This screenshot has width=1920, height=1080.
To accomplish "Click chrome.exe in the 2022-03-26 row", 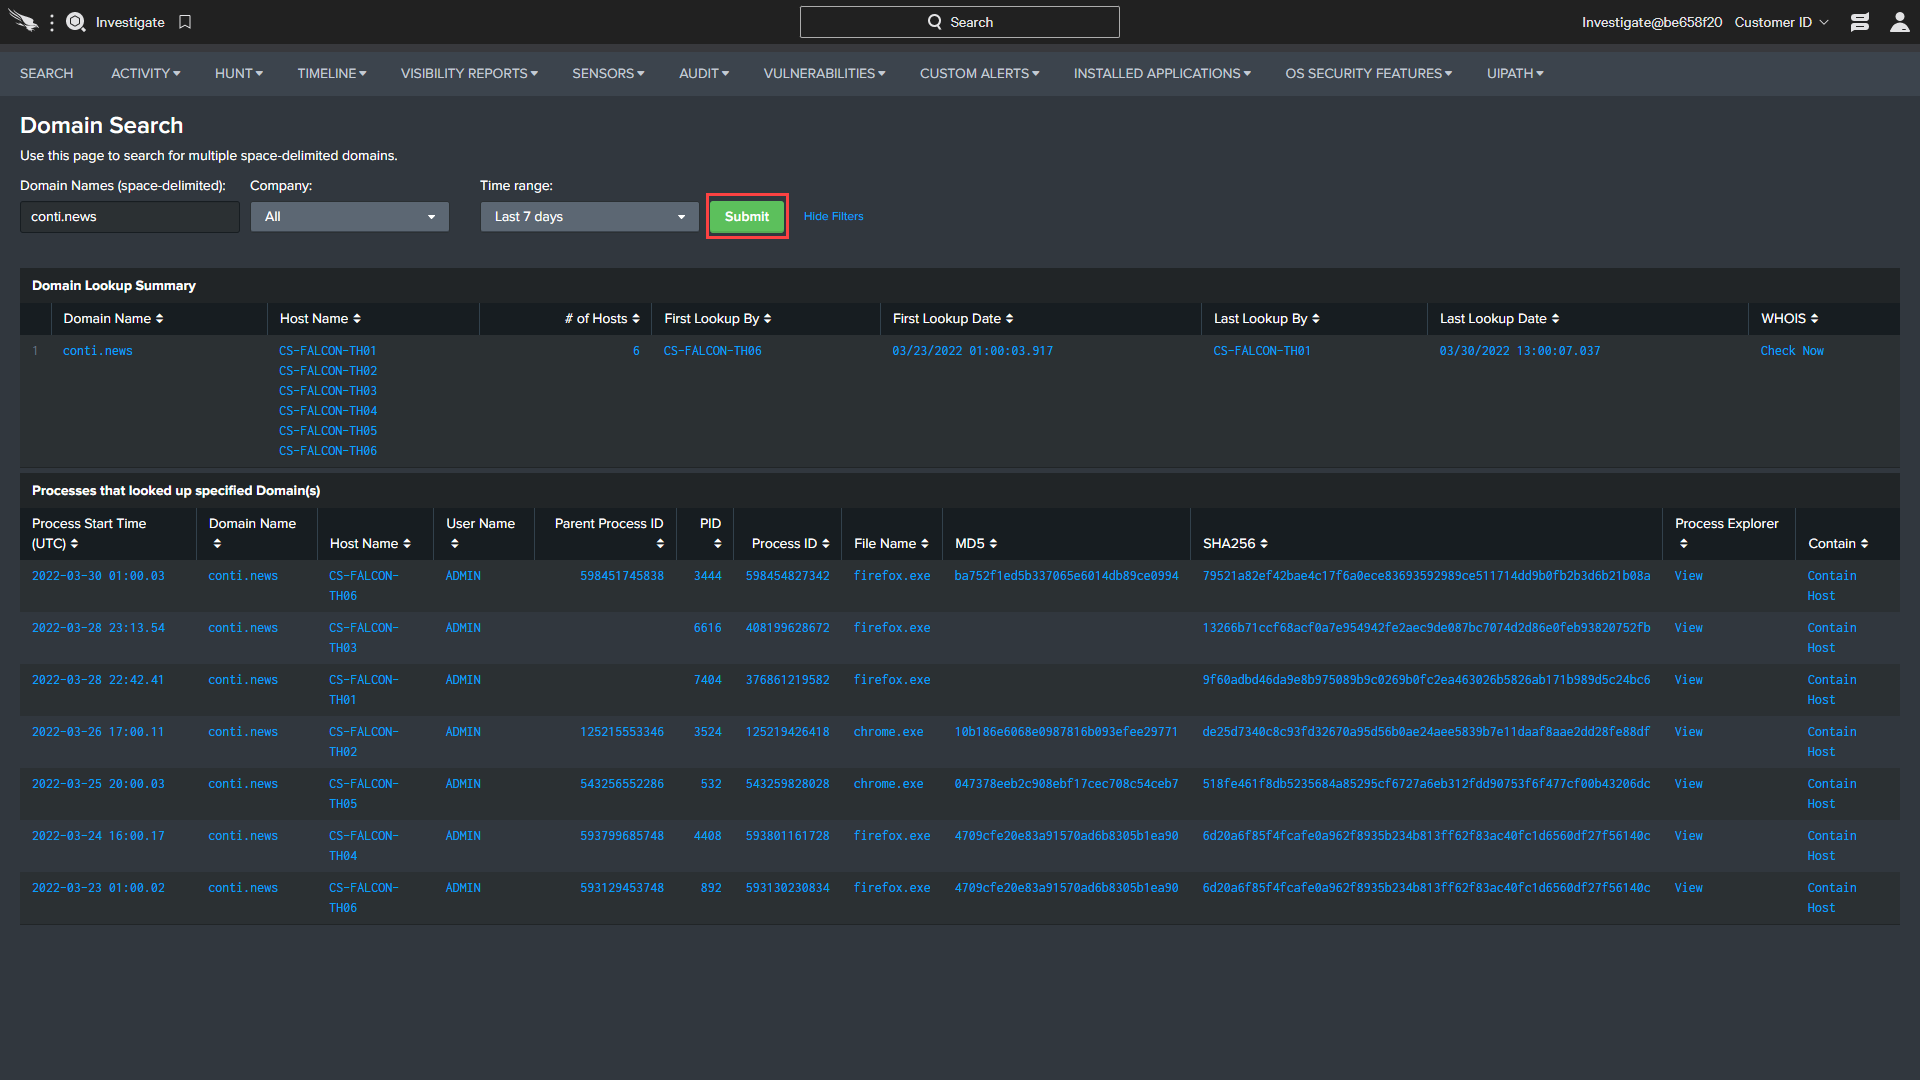I will 888,732.
